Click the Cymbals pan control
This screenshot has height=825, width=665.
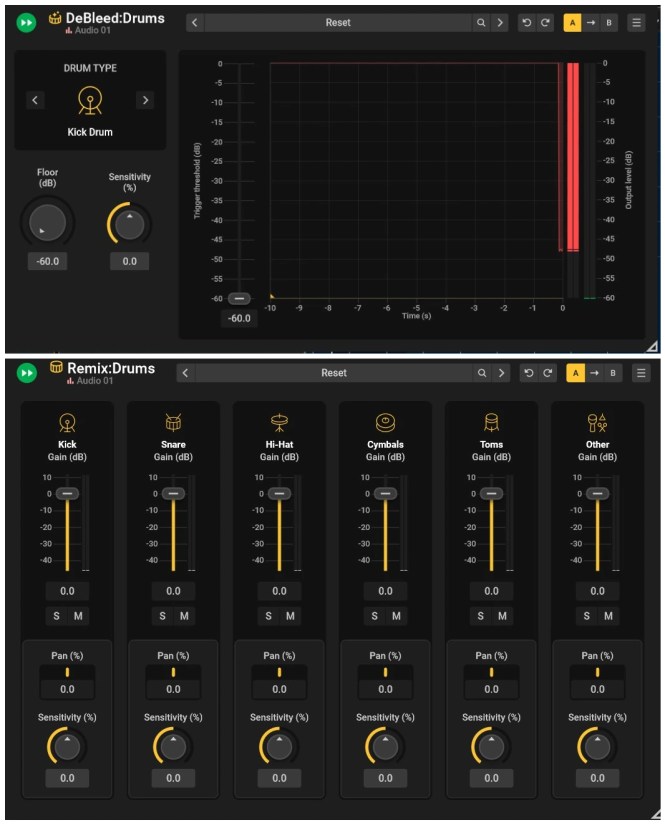tap(385, 672)
